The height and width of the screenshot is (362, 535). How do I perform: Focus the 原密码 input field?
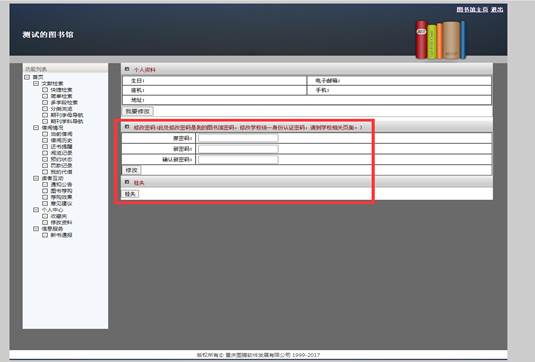coord(238,138)
